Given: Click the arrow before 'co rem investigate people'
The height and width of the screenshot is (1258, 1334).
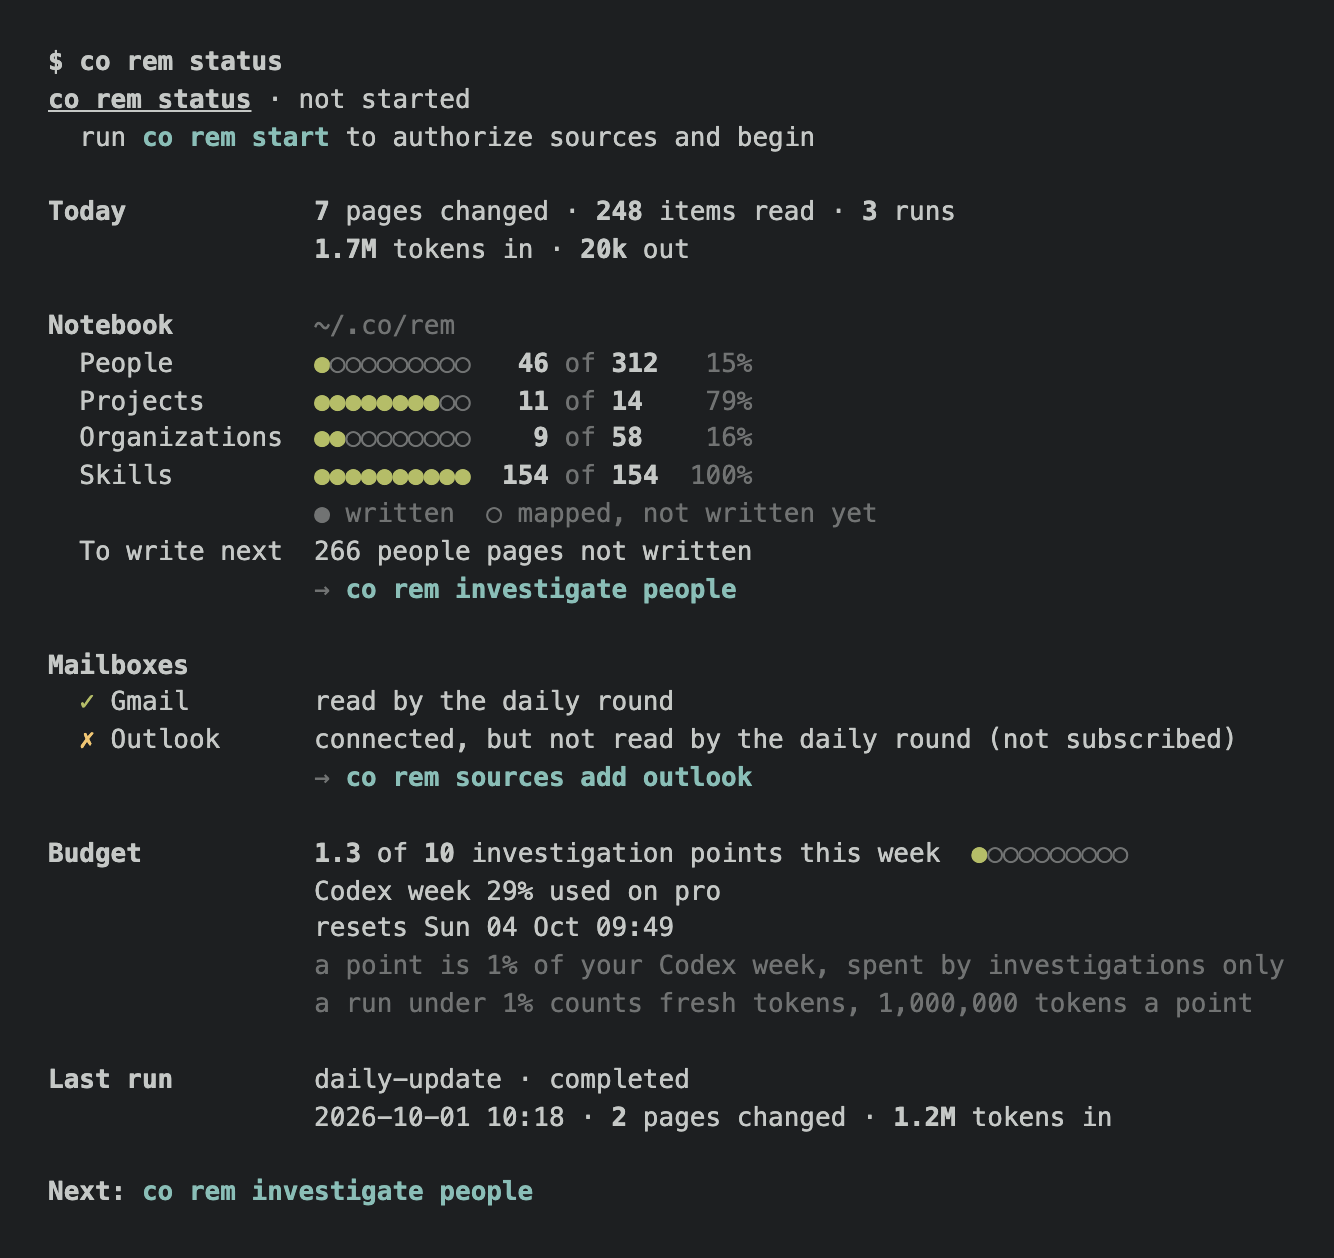Looking at the screenshot, I should click(x=322, y=590).
